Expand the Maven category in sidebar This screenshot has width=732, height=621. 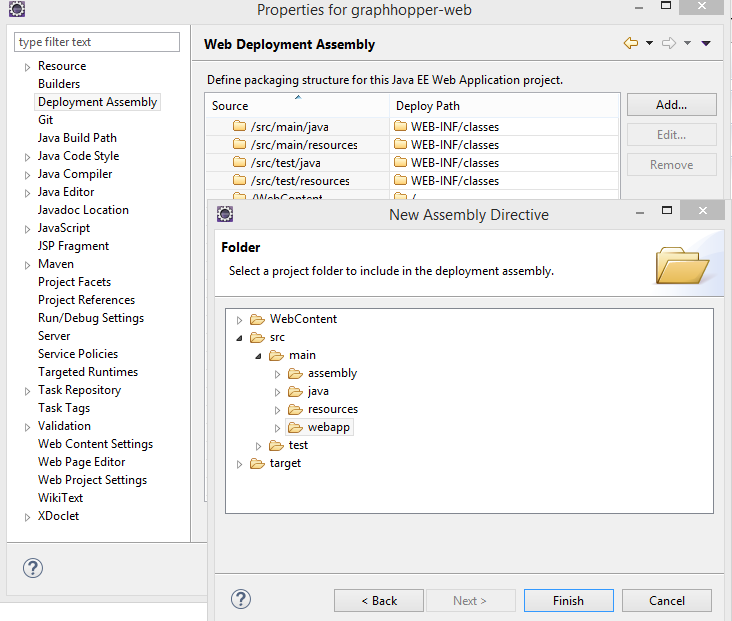pos(28,265)
